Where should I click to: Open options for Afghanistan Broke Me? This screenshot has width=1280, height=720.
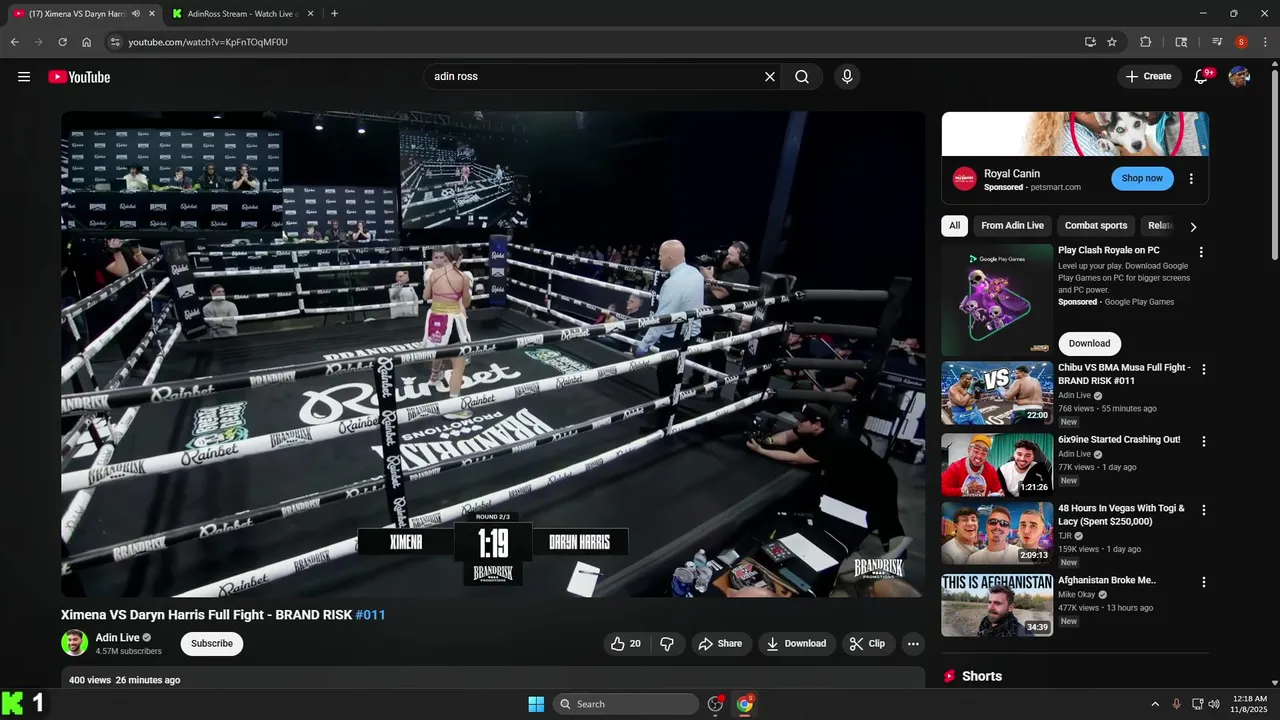1203,582
